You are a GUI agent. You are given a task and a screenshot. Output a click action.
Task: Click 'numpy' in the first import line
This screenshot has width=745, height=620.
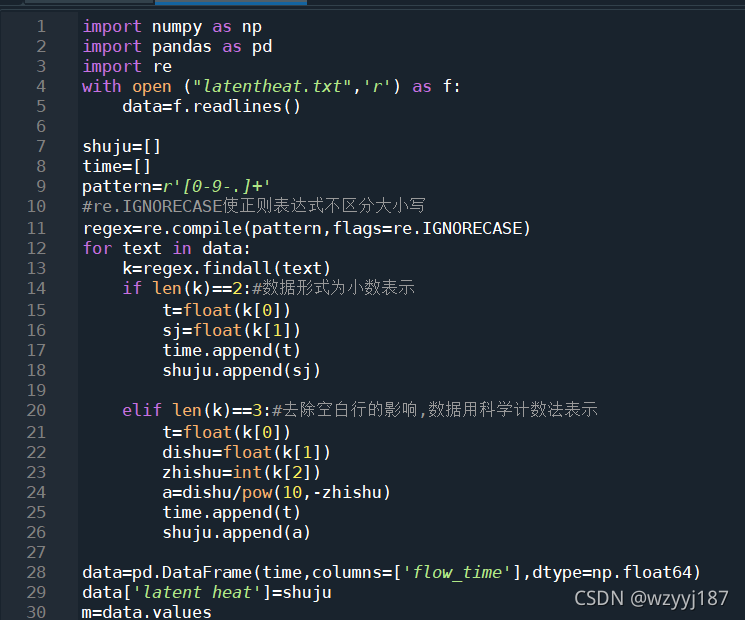177,28
